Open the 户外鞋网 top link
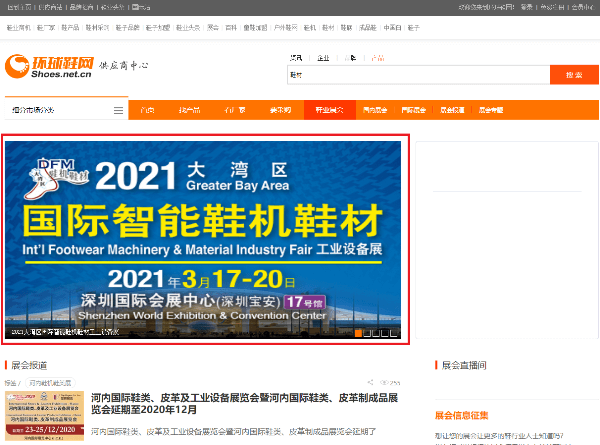Screen dimensions: 600x445 285,28
